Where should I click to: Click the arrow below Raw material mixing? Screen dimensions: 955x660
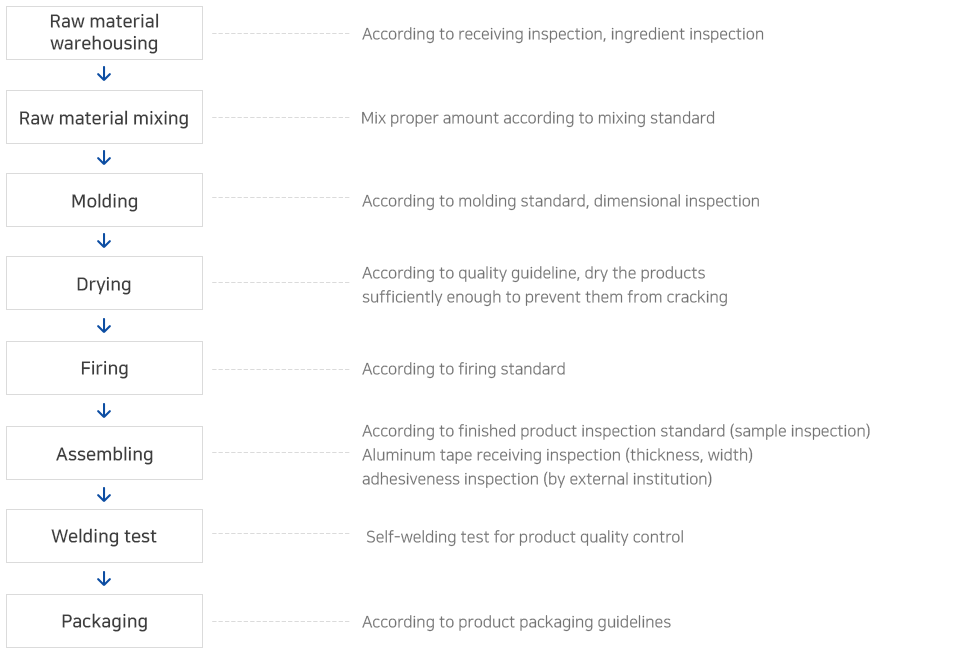click(x=104, y=158)
